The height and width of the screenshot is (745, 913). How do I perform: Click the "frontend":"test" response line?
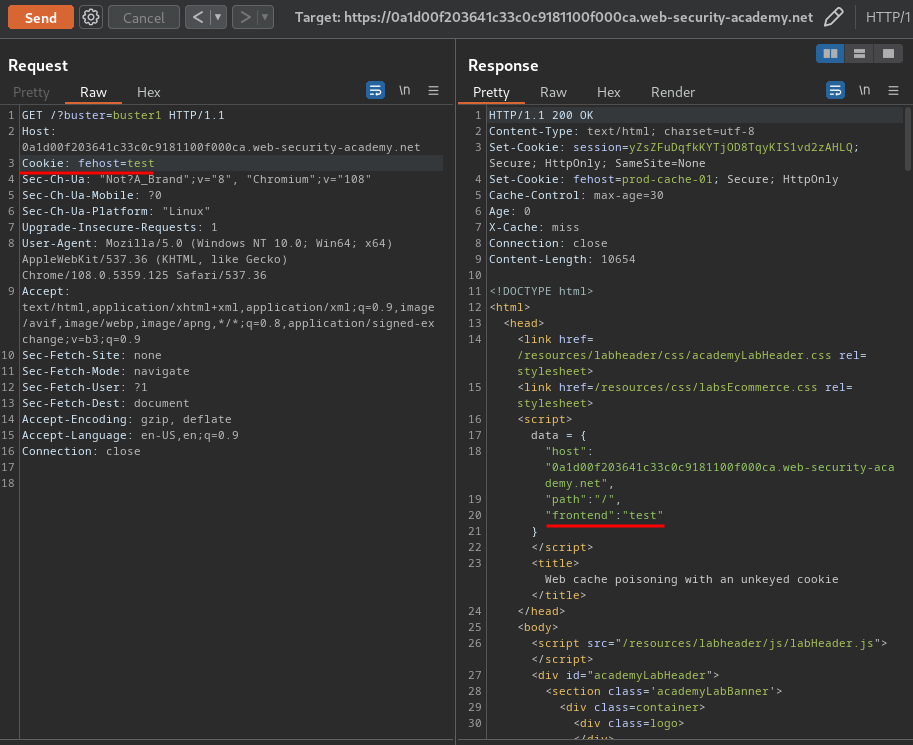pyautogui.click(x=604, y=516)
